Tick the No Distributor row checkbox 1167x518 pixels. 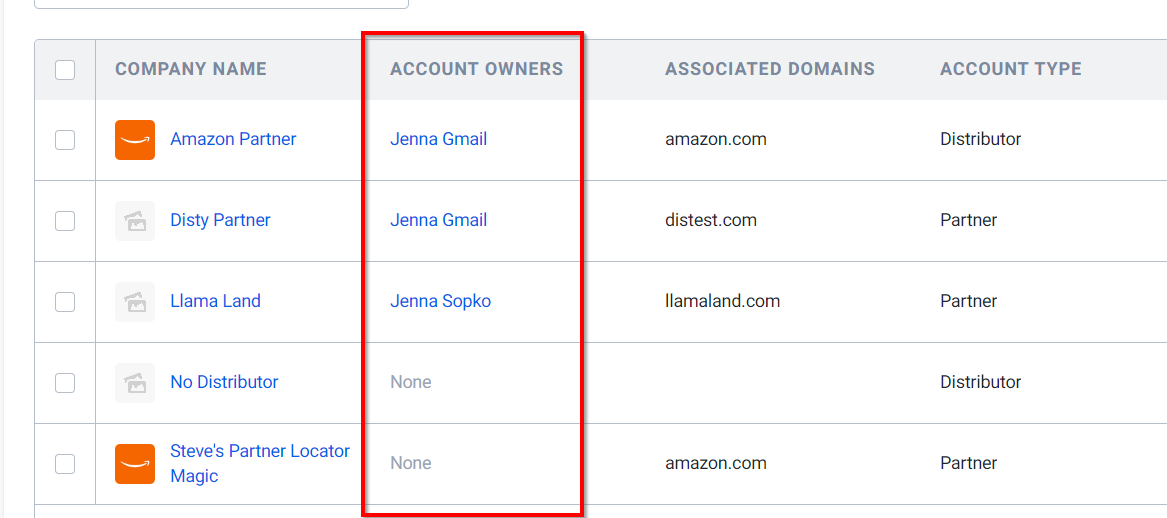pyautogui.click(x=65, y=383)
